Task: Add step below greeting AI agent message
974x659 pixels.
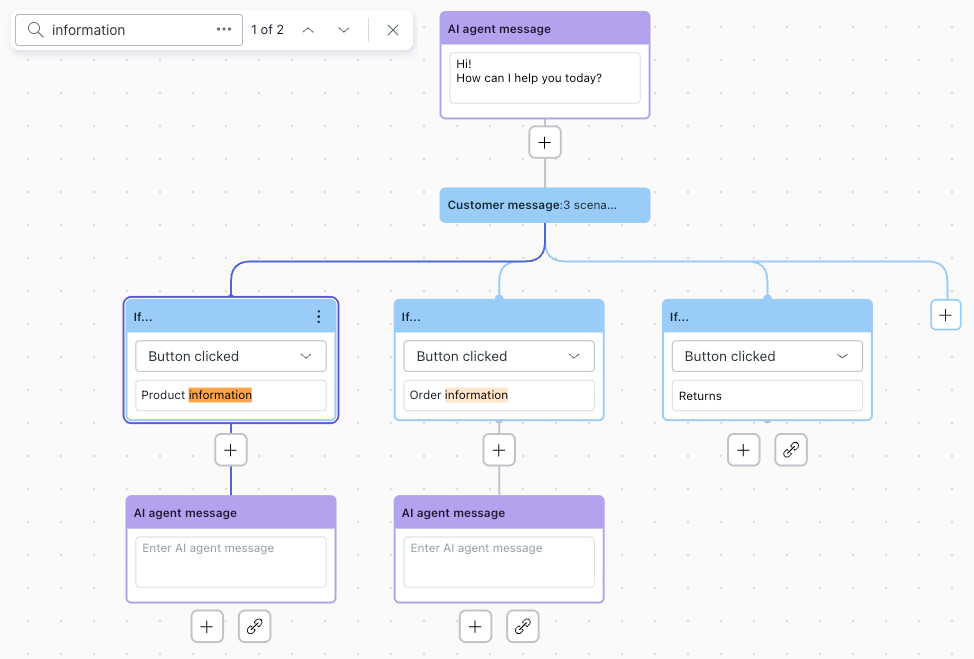Action: pyautogui.click(x=545, y=143)
